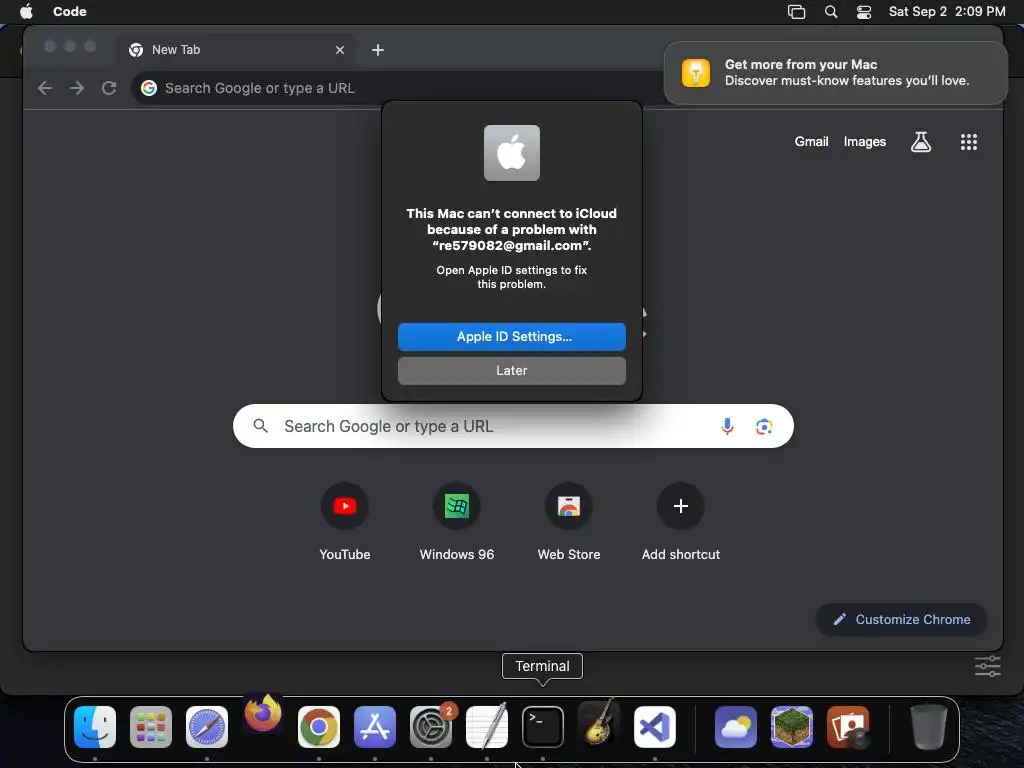Image resolution: width=1024 pixels, height=768 pixels.
Task: Click the Google search box on page
Action: (513, 426)
